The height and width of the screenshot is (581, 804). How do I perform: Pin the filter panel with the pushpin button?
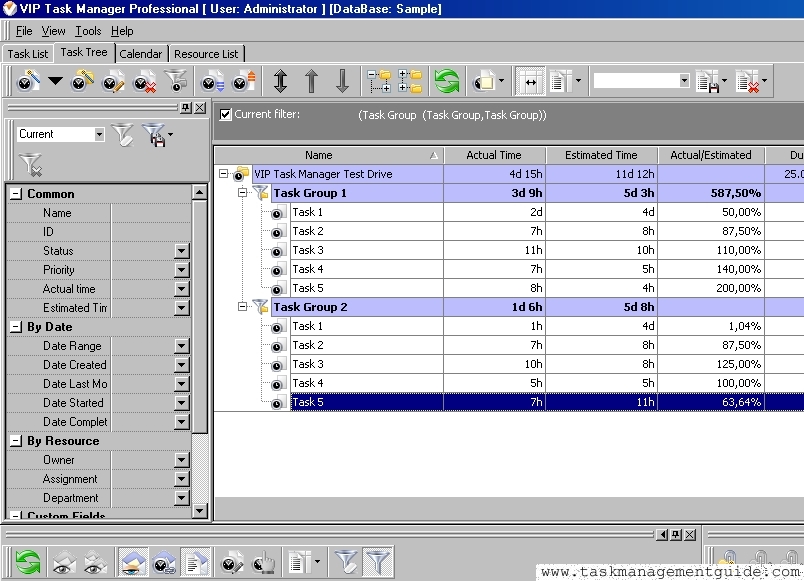tap(186, 108)
